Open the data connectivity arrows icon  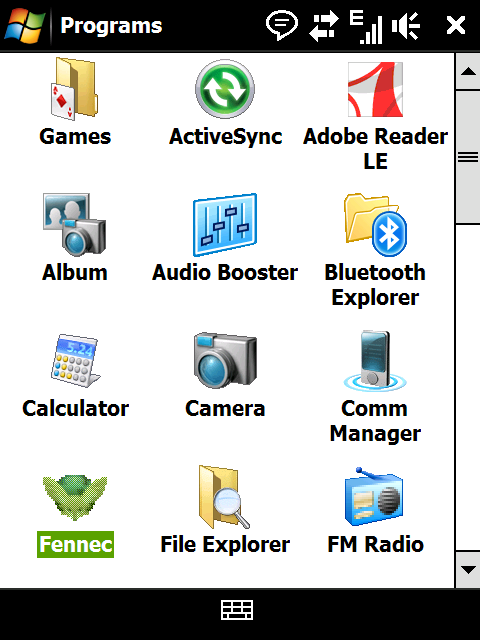[x=324, y=26]
